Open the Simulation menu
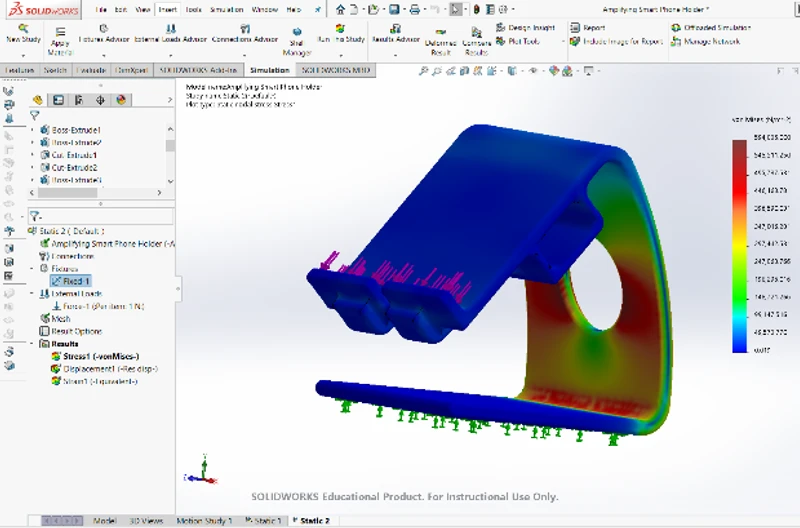800x528 pixels. click(227, 9)
